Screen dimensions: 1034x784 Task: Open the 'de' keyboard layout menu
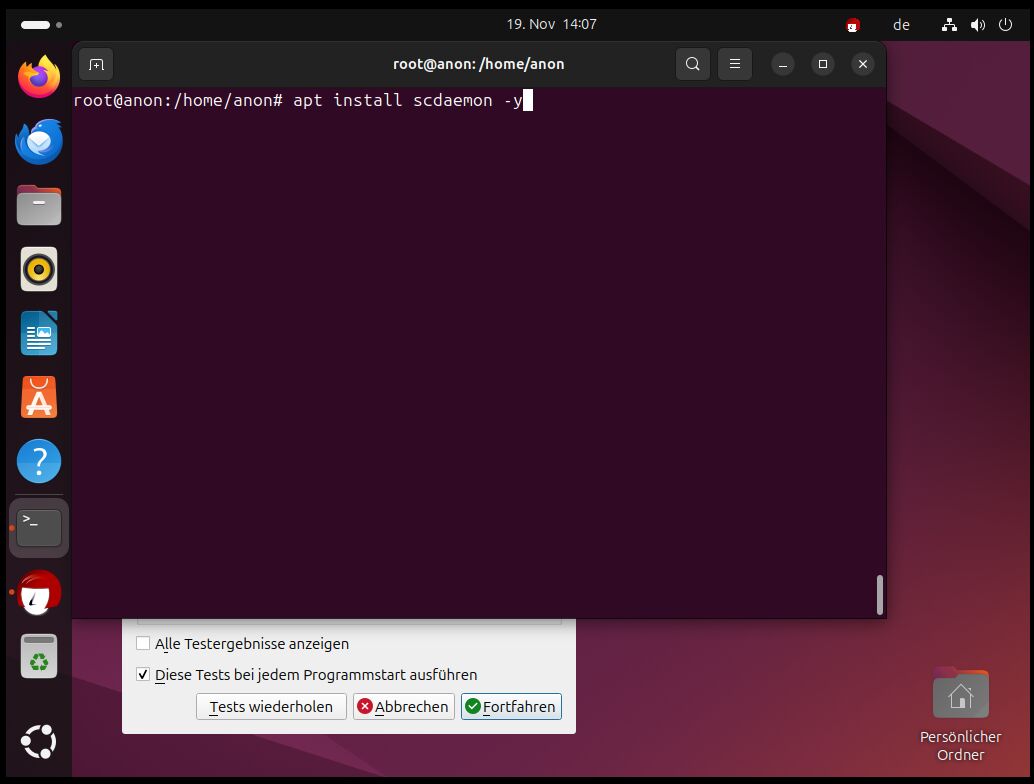[901, 25]
